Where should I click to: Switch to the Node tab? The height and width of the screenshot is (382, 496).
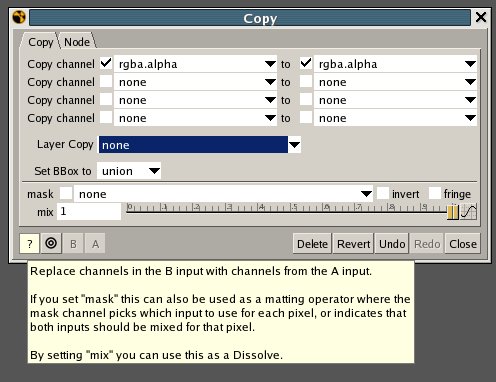(x=77, y=42)
